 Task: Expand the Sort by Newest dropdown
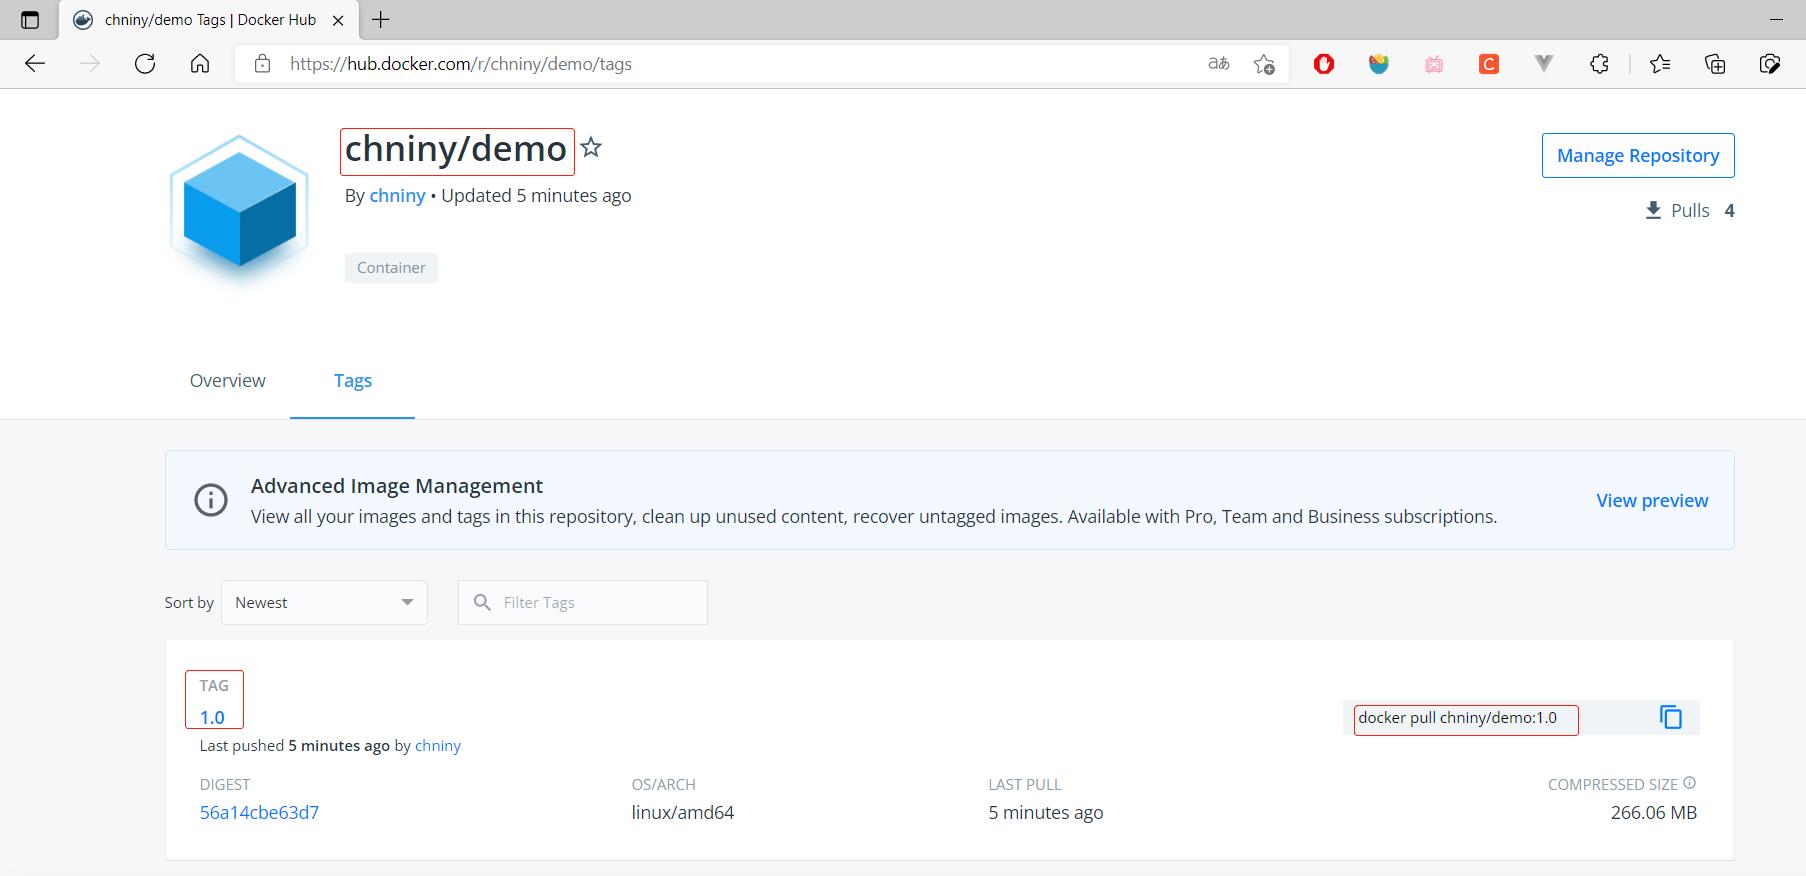point(324,602)
